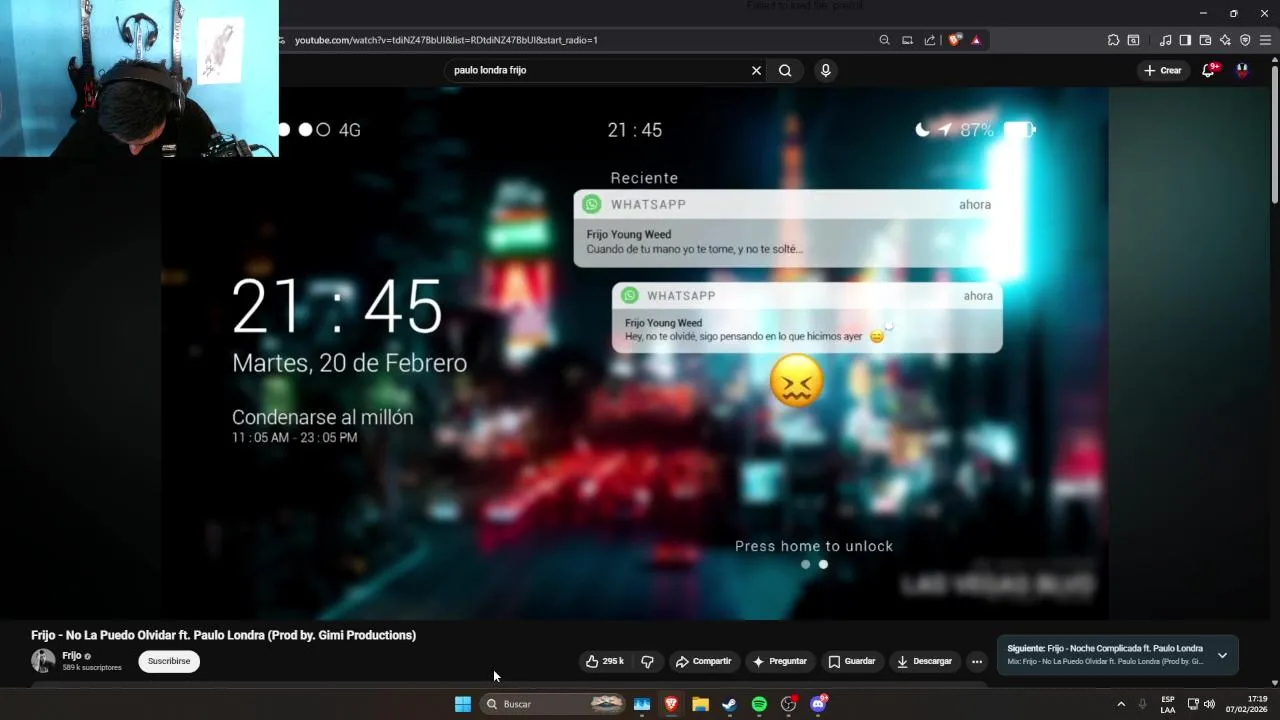Click the YouTube search magnifier button
The width and height of the screenshot is (1280, 720).
(785, 70)
